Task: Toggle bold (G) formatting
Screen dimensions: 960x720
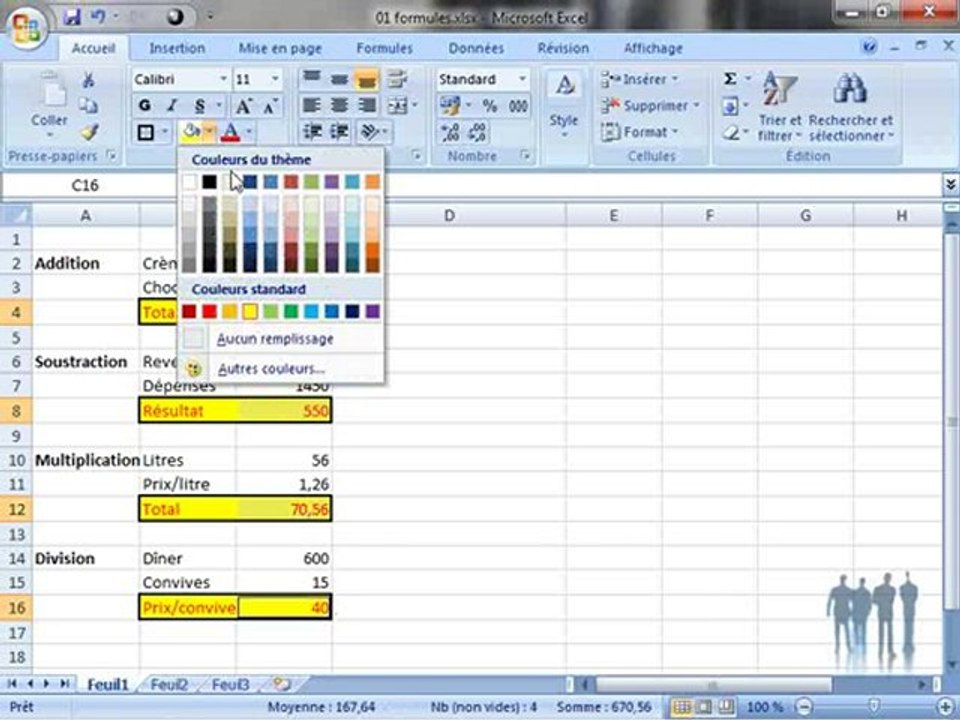Action: (x=145, y=105)
